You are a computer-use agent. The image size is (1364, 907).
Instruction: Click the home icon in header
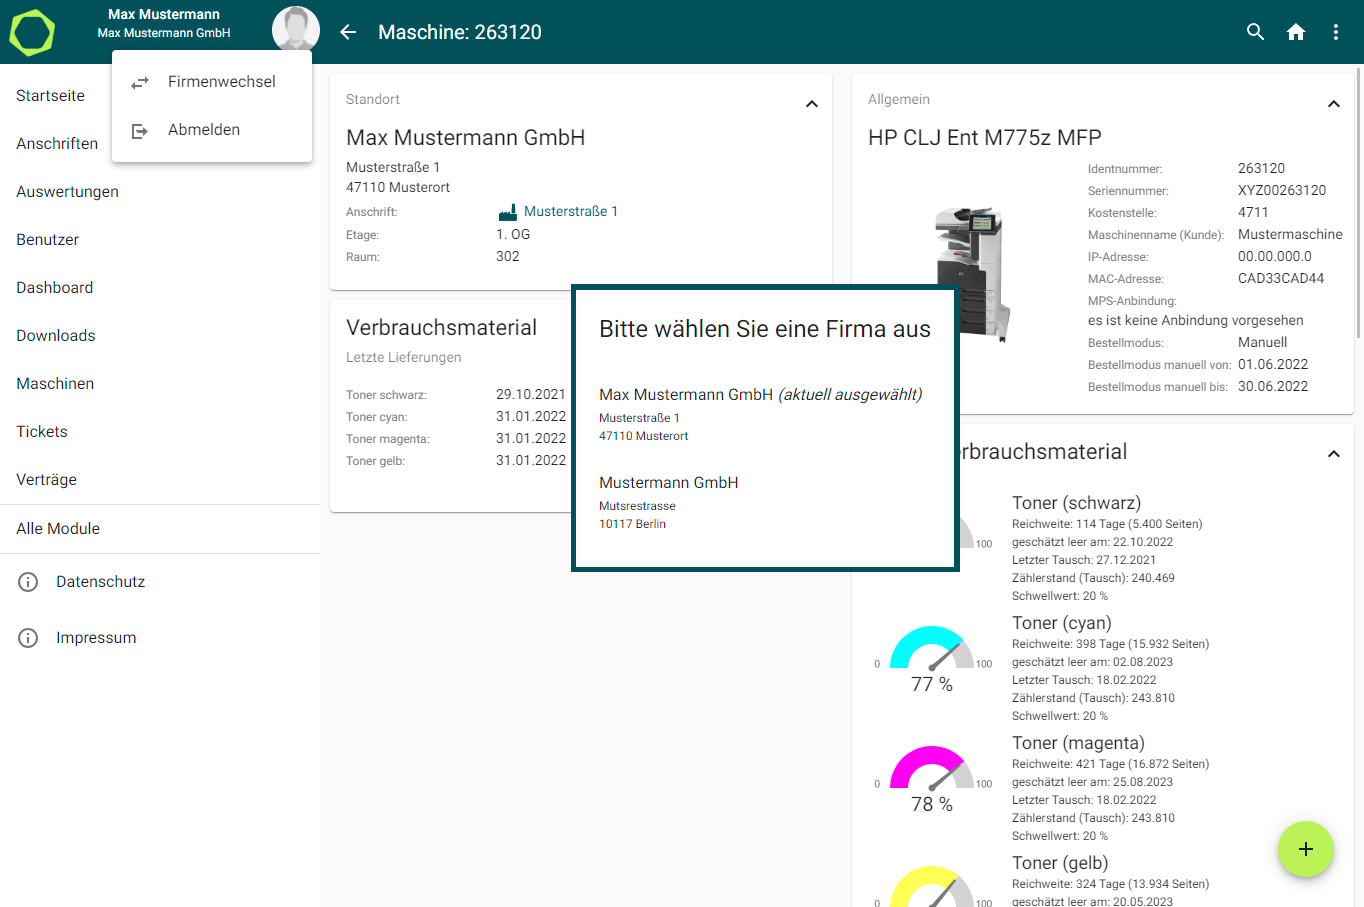tap(1296, 32)
